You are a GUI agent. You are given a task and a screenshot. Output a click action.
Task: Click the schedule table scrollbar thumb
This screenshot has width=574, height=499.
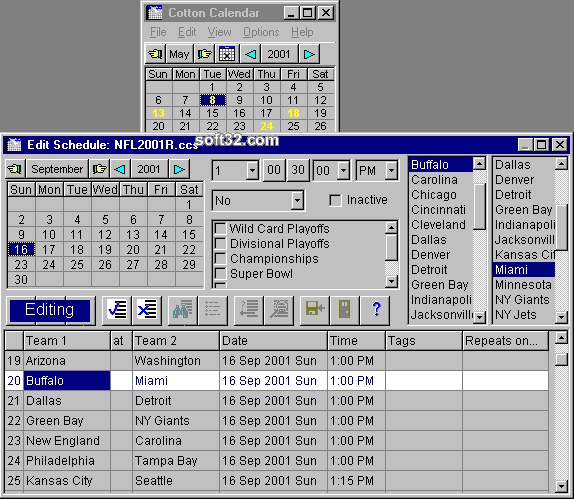pyautogui.click(x=561, y=359)
